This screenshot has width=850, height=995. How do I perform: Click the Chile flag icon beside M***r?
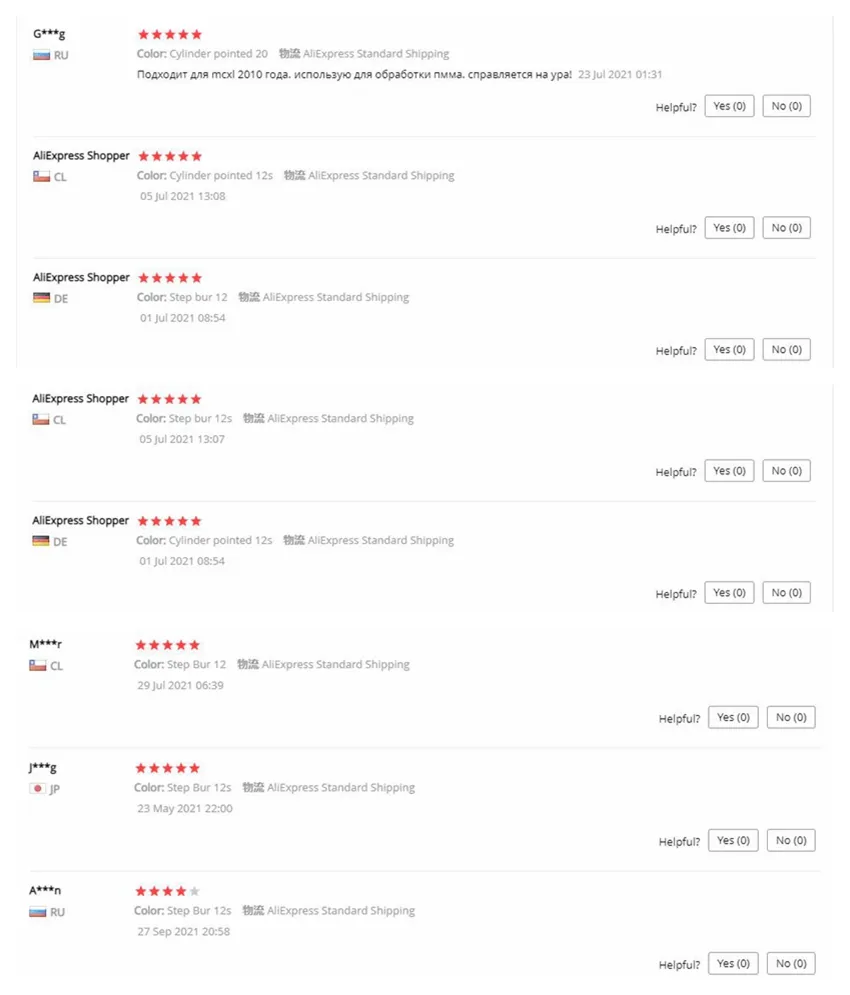tap(37, 666)
